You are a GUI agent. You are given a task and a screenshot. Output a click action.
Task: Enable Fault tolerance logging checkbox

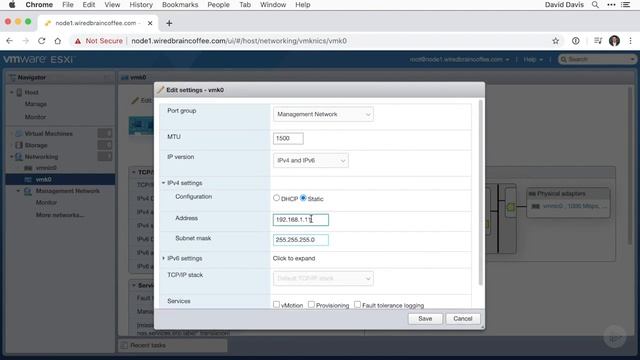pos(358,304)
